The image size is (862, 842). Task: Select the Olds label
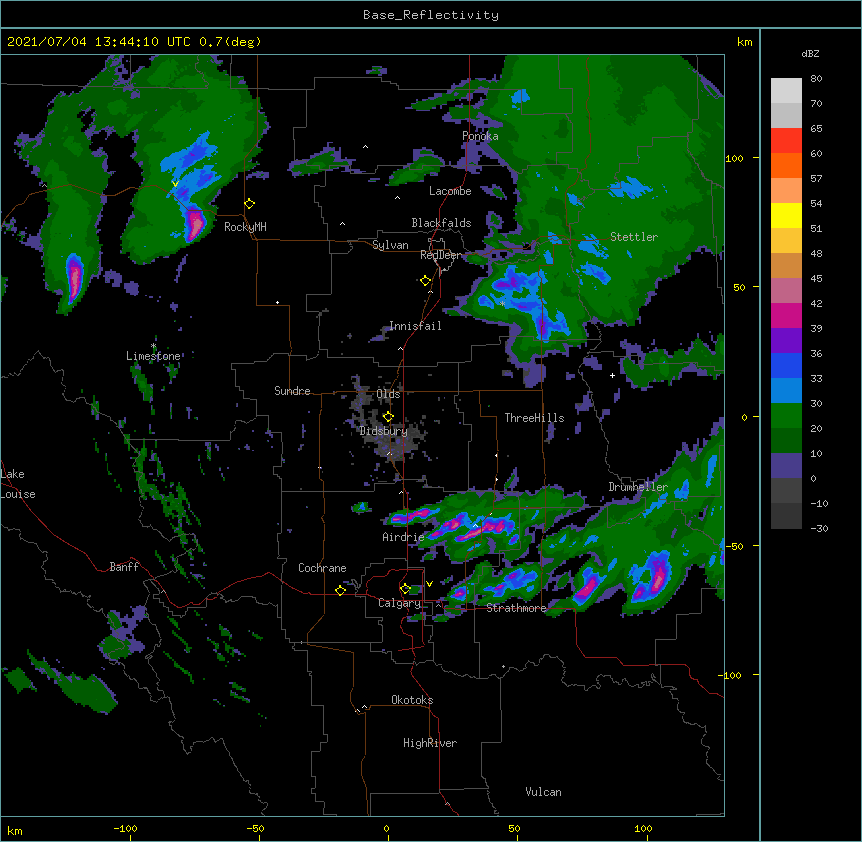tap(388, 394)
